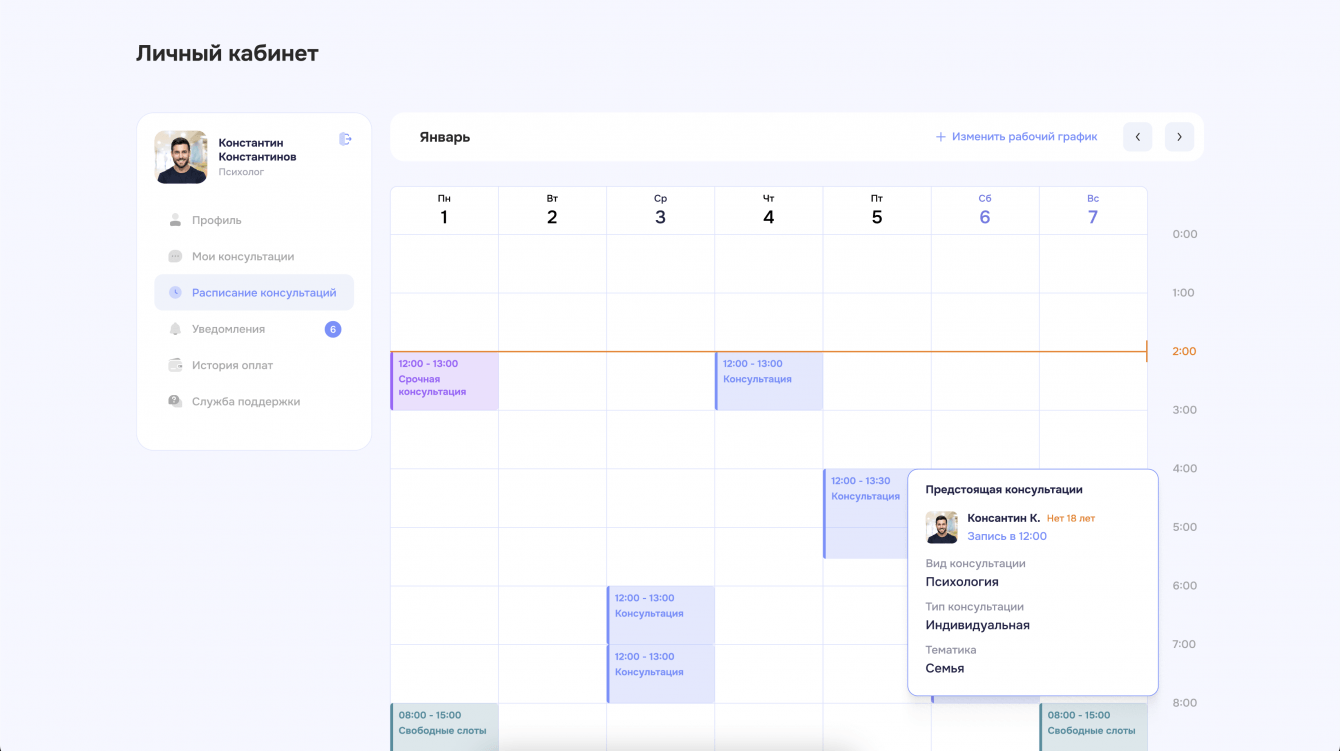Click the Сб 6 day header

tap(985, 210)
